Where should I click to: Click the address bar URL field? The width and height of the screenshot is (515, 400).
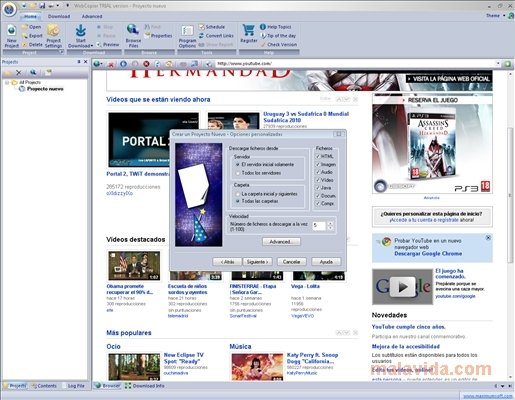(x=355, y=63)
